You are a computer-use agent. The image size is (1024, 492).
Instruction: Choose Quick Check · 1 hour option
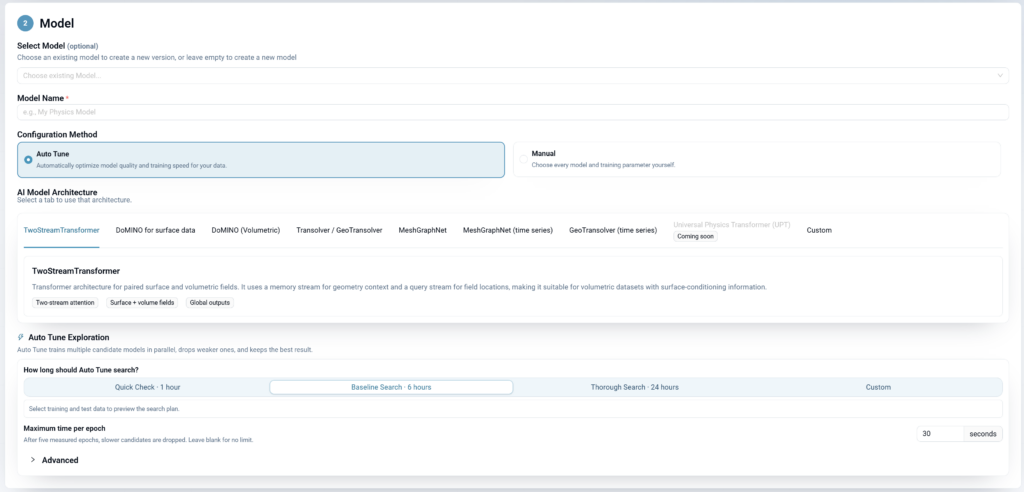click(148, 387)
